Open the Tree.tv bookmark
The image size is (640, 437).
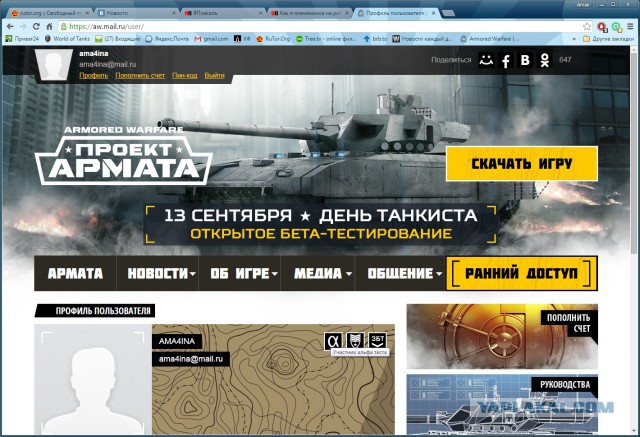point(326,39)
